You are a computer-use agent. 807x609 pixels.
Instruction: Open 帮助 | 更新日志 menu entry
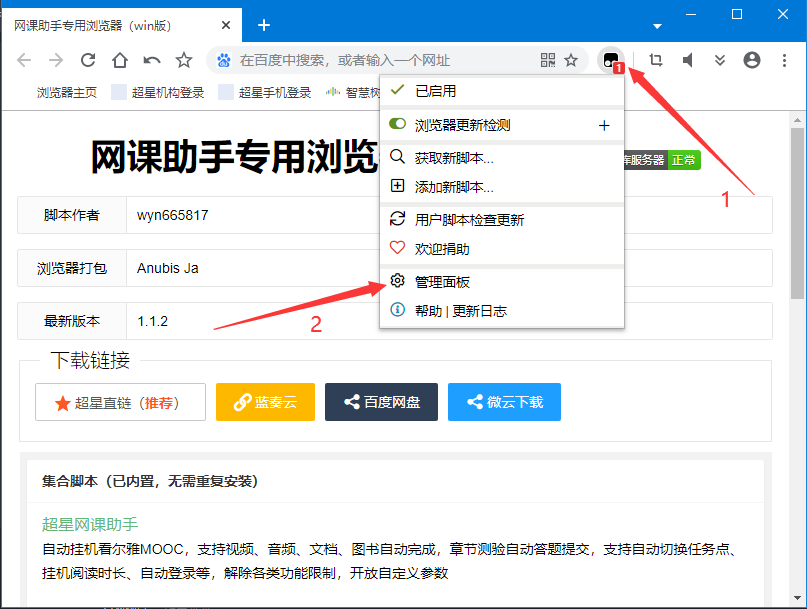click(502, 311)
